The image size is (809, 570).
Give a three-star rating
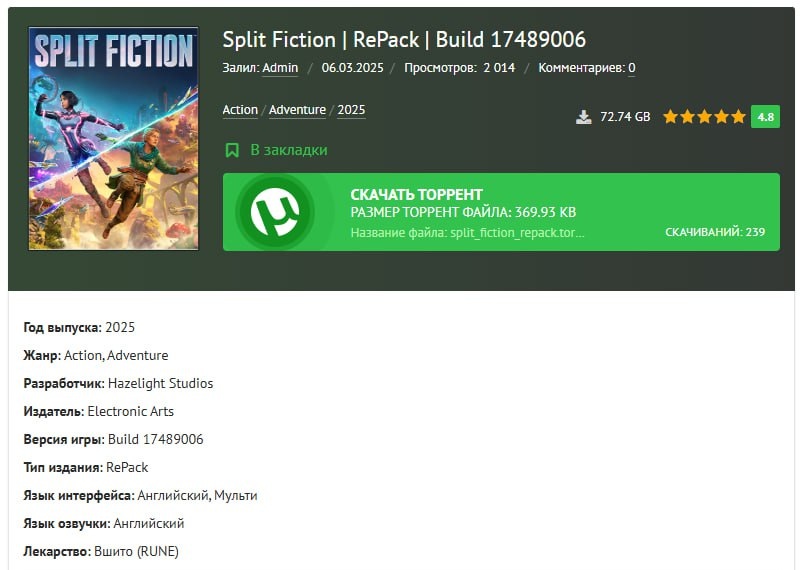705,117
